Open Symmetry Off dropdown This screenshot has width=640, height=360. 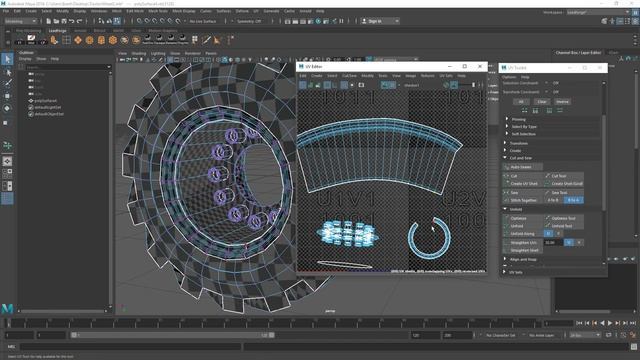coord(249,21)
